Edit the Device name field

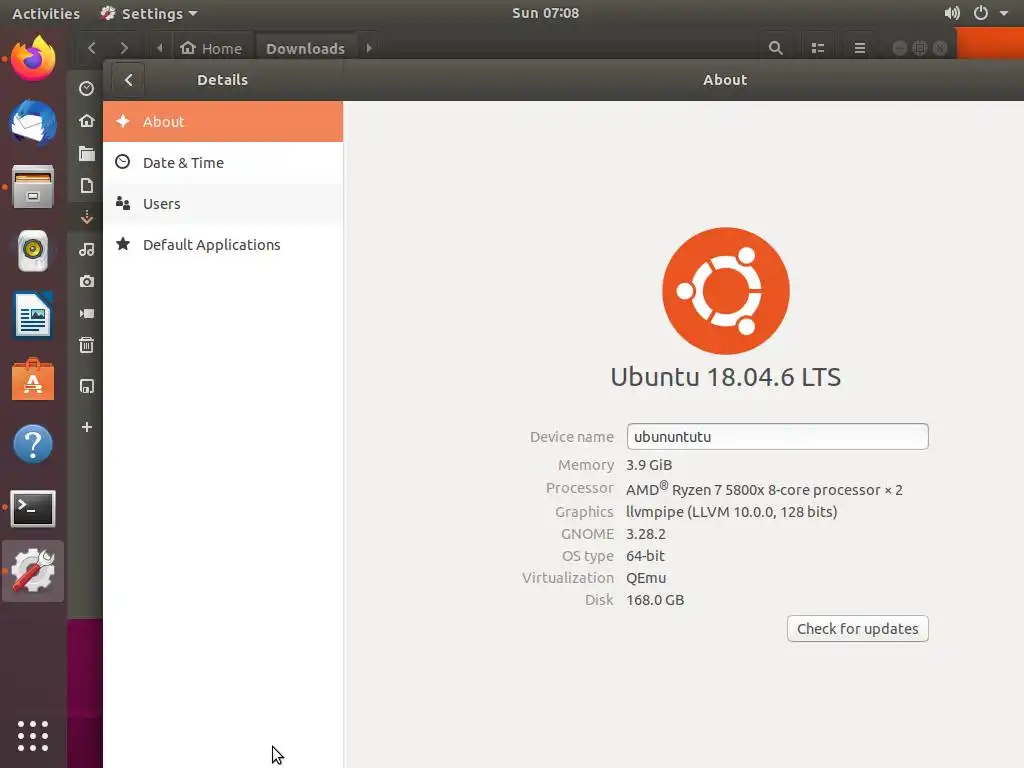777,436
